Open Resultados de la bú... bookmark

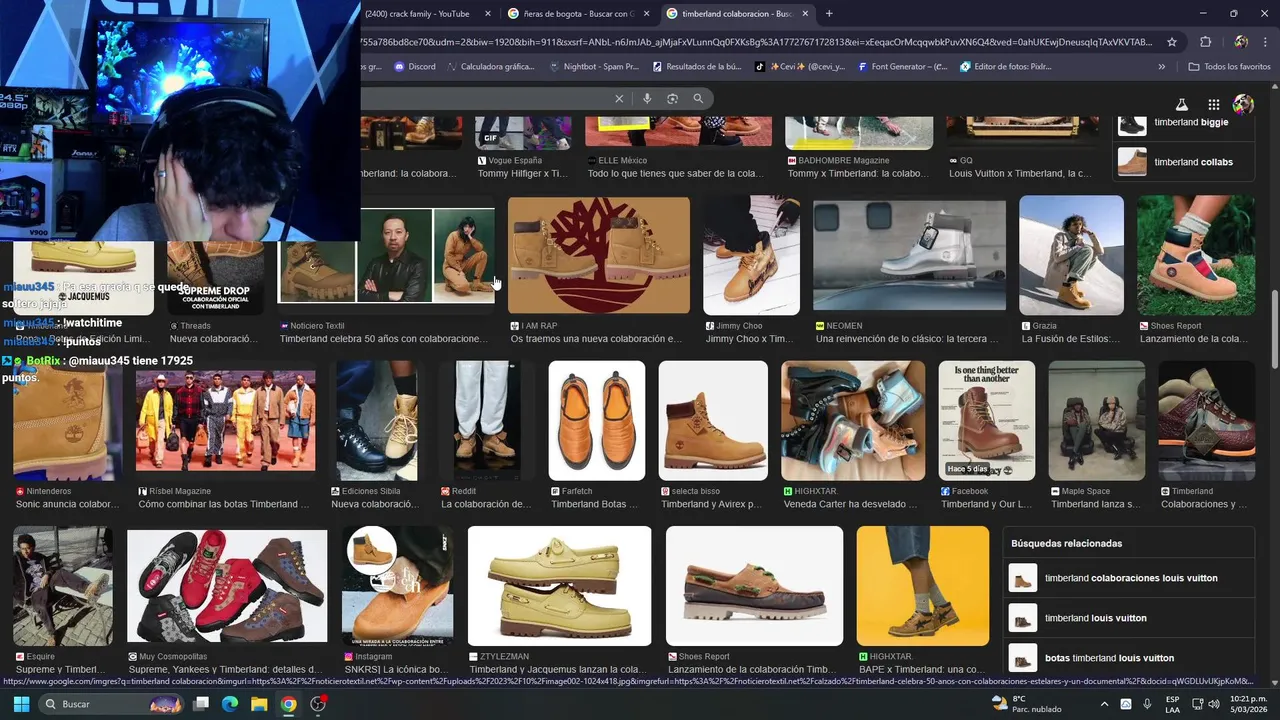(697, 67)
